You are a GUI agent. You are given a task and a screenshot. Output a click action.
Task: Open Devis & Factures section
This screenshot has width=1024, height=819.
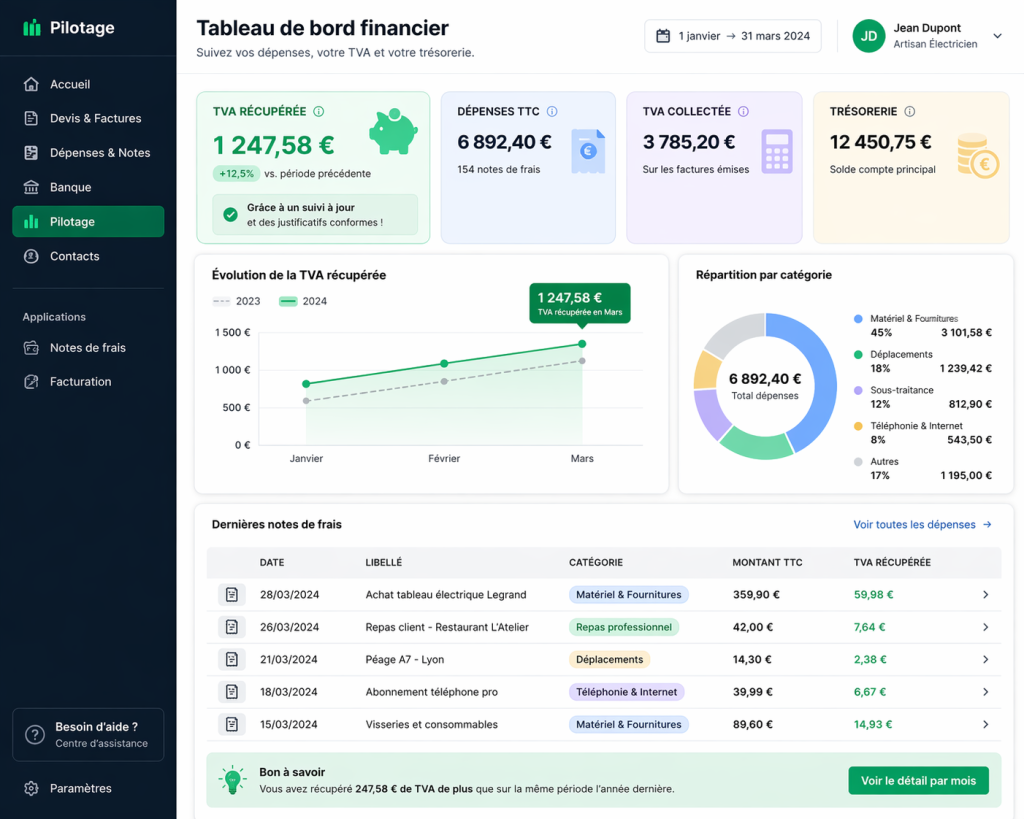(88, 118)
